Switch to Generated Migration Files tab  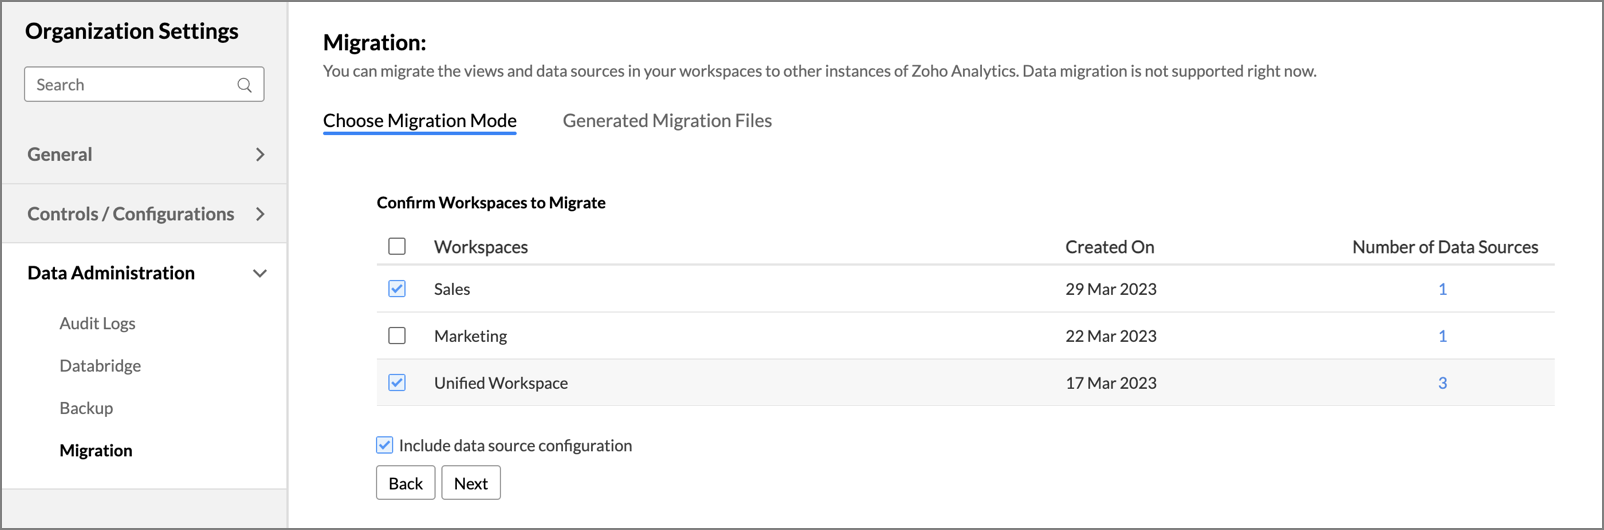click(667, 121)
